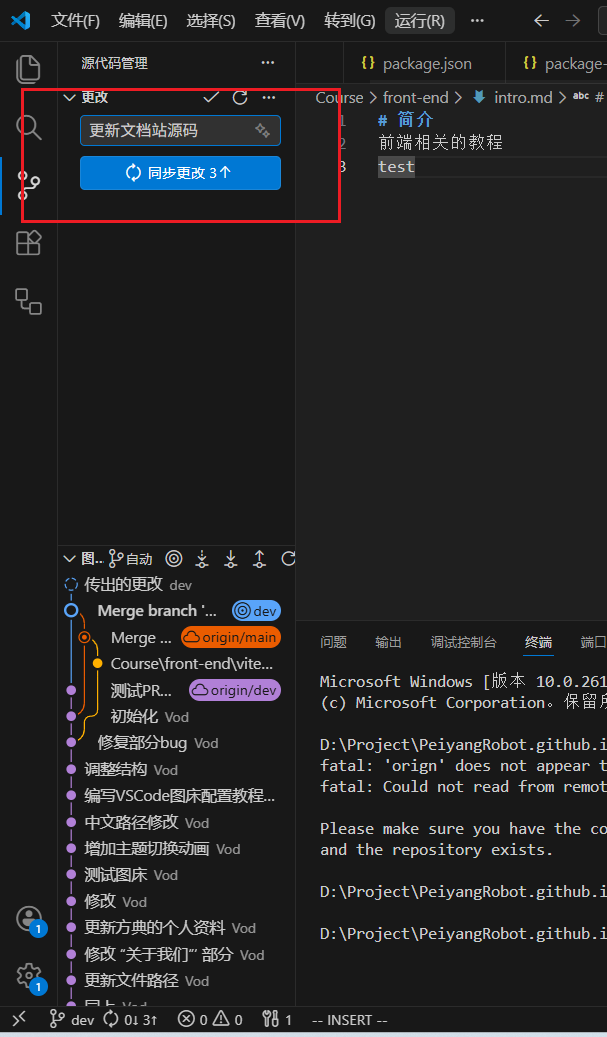The height and width of the screenshot is (1037, 607).
Task: Generate commit message with sparkle icon
Action: (x=263, y=130)
